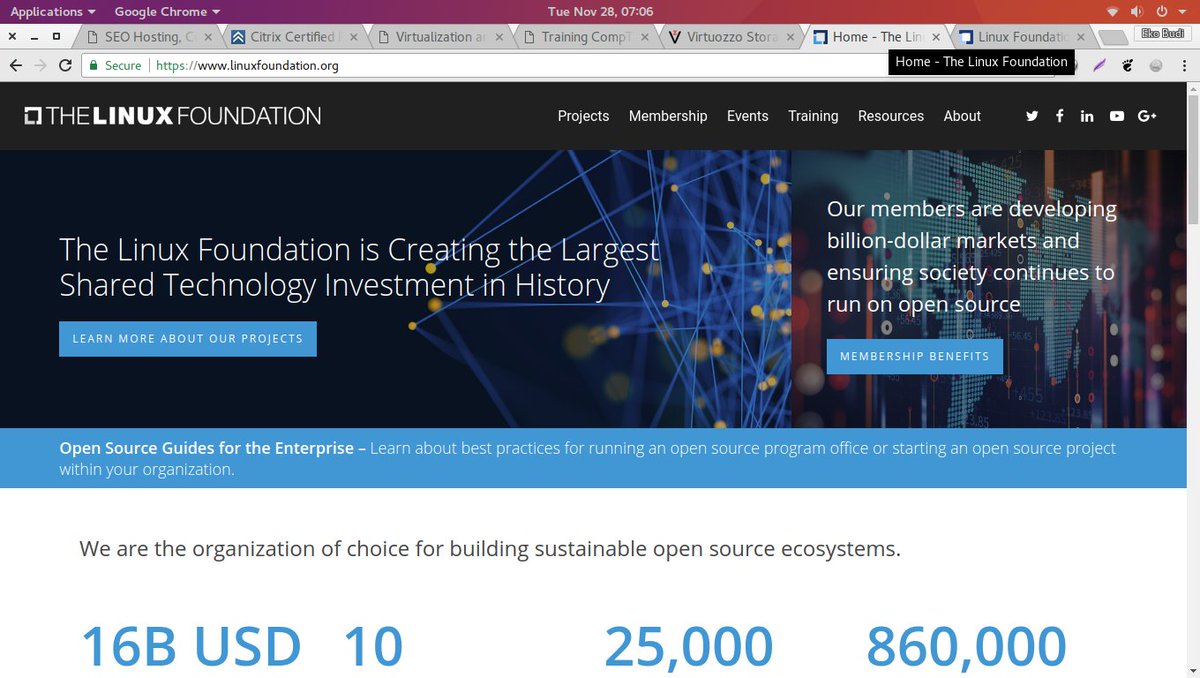
Task: Open the clock and calendar dropdown
Action: pos(600,11)
